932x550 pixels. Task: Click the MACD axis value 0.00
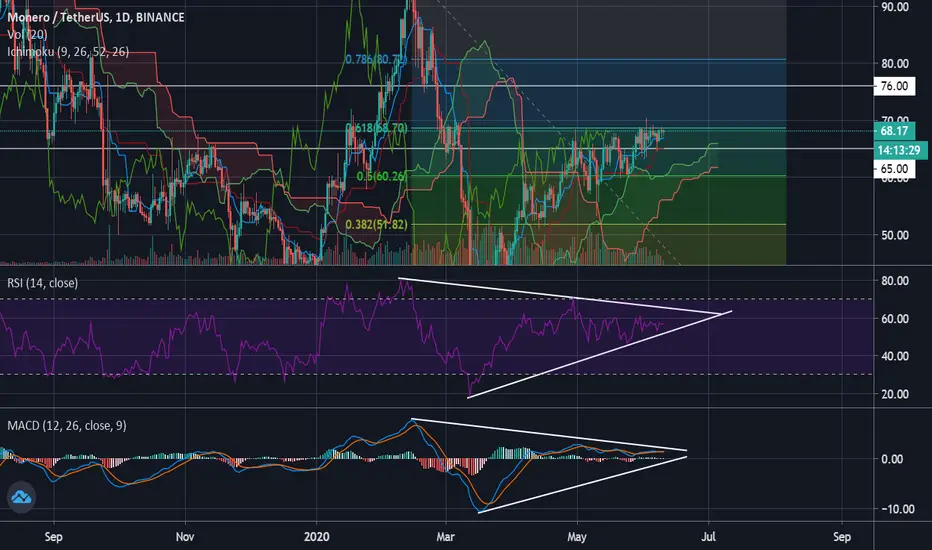pyautogui.click(x=892, y=459)
